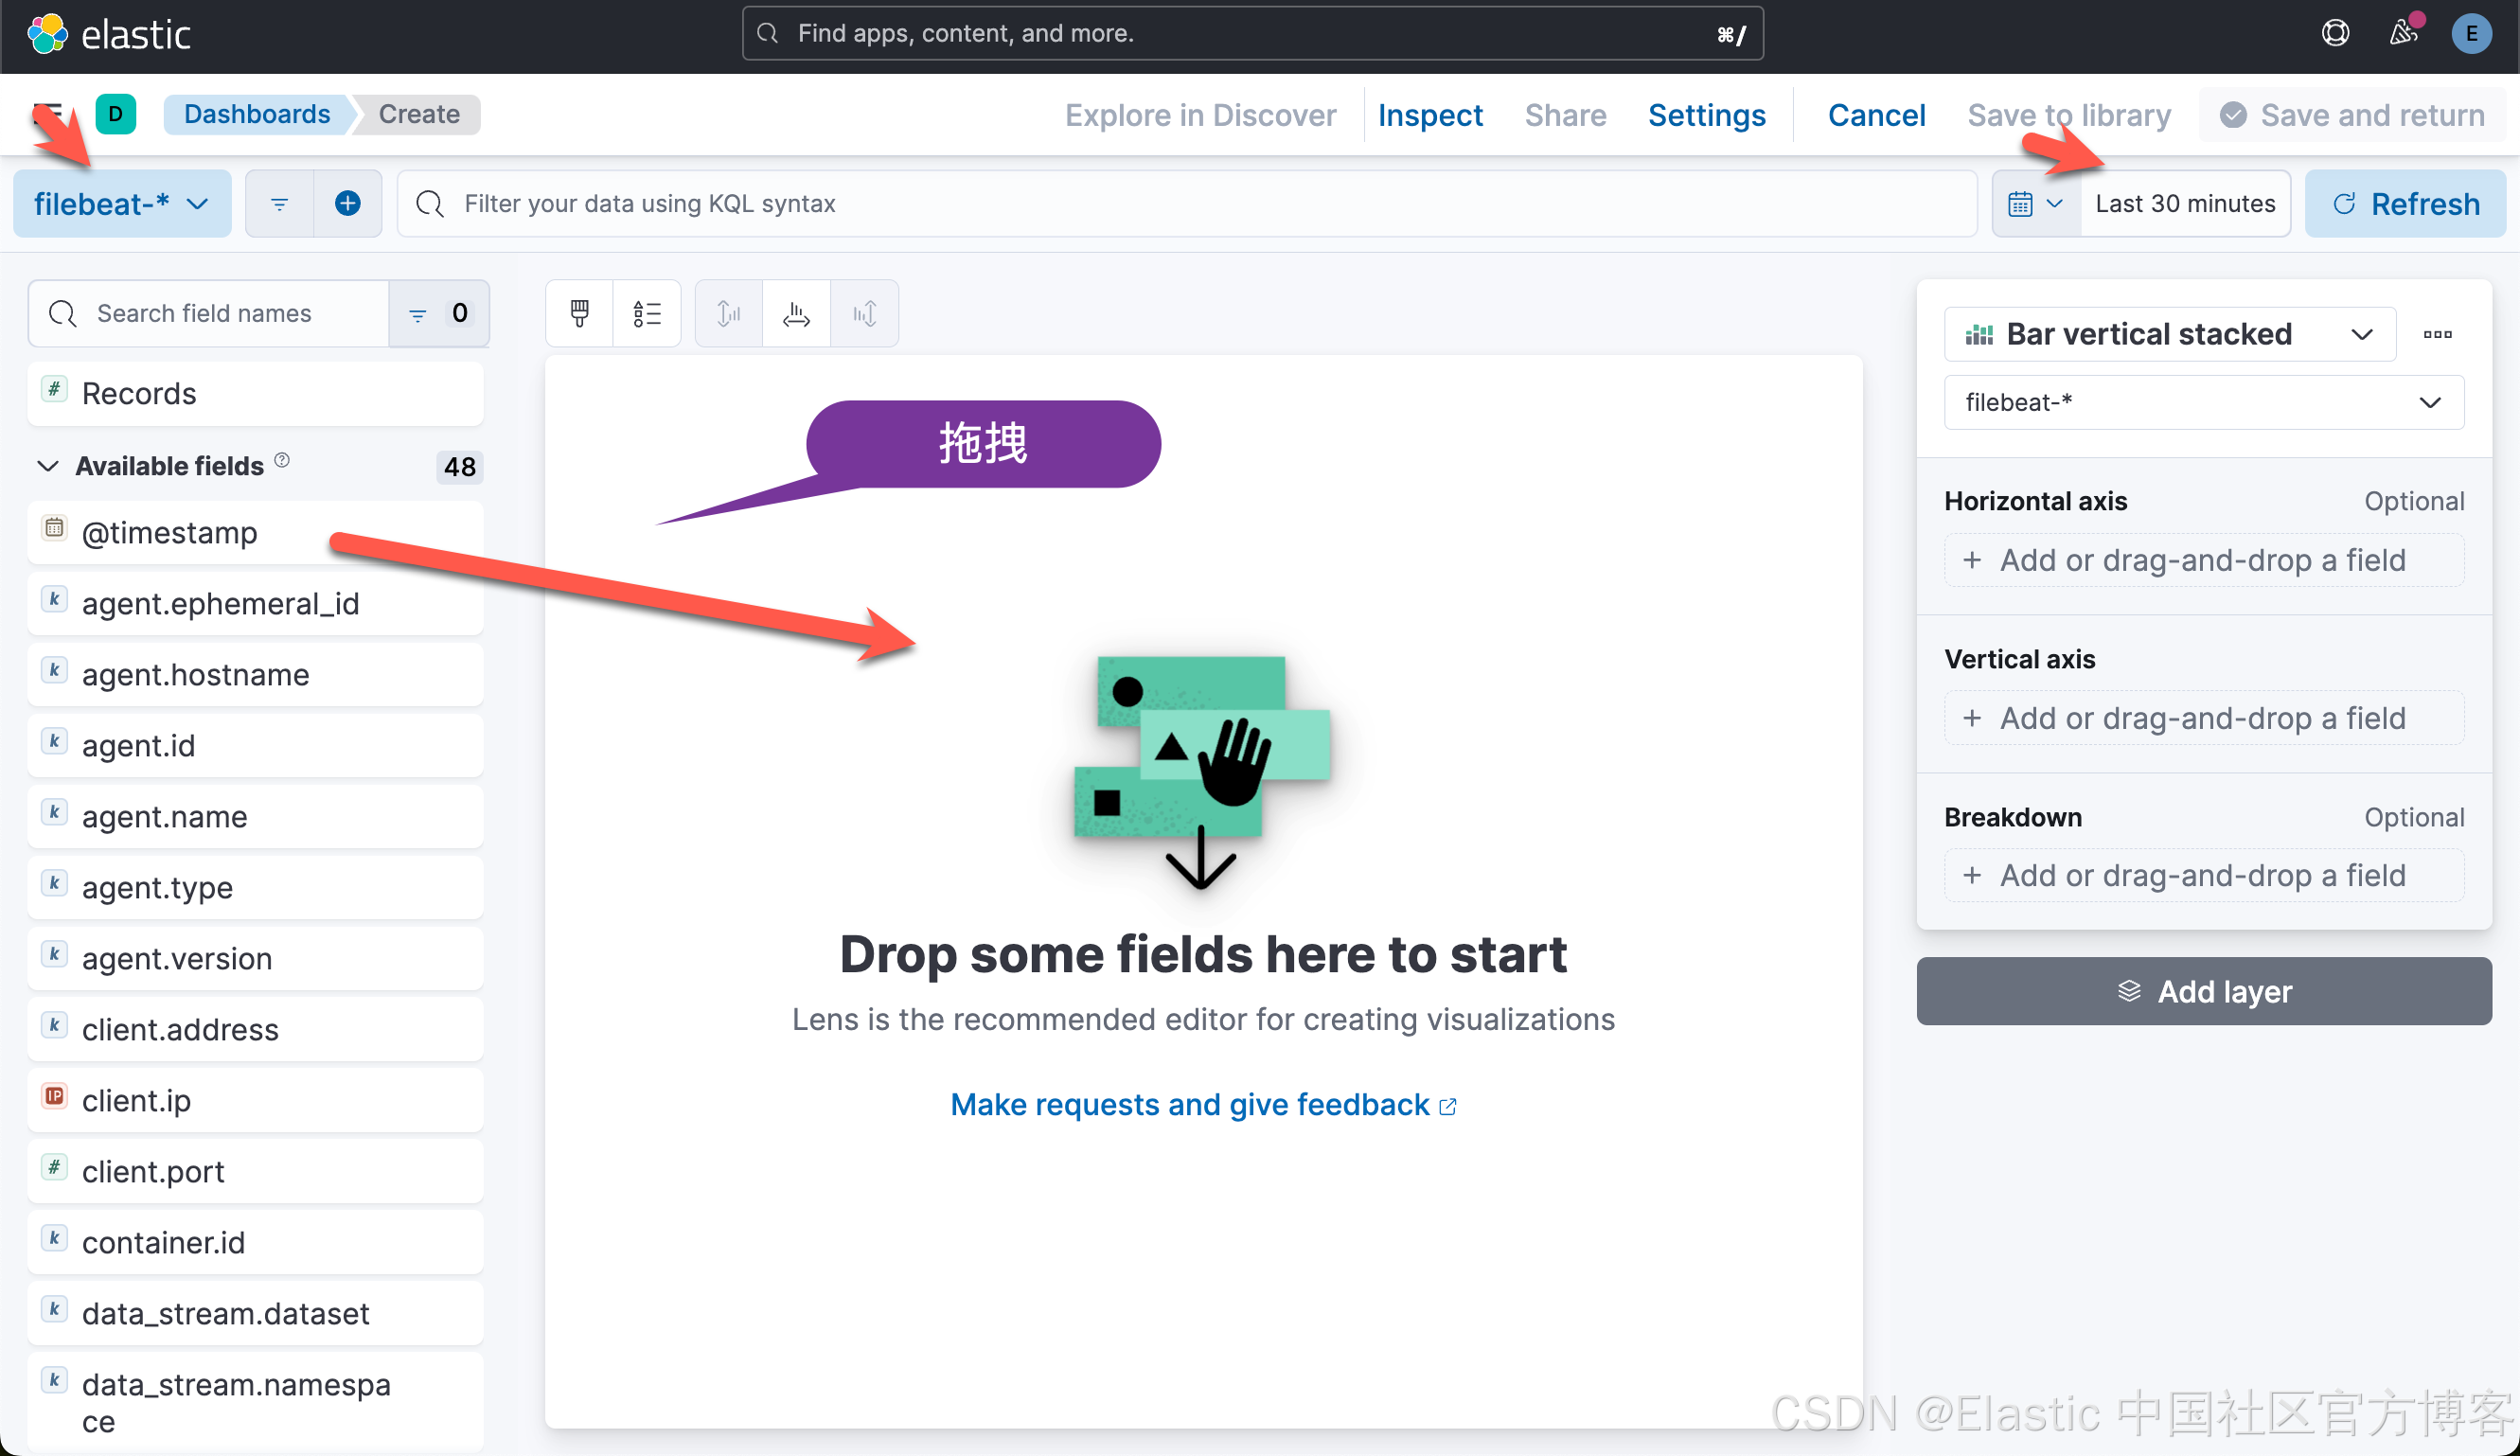Open filebeat-* data view selector
Image resolution: width=2520 pixels, height=1456 pixels.
coord(122,203)
